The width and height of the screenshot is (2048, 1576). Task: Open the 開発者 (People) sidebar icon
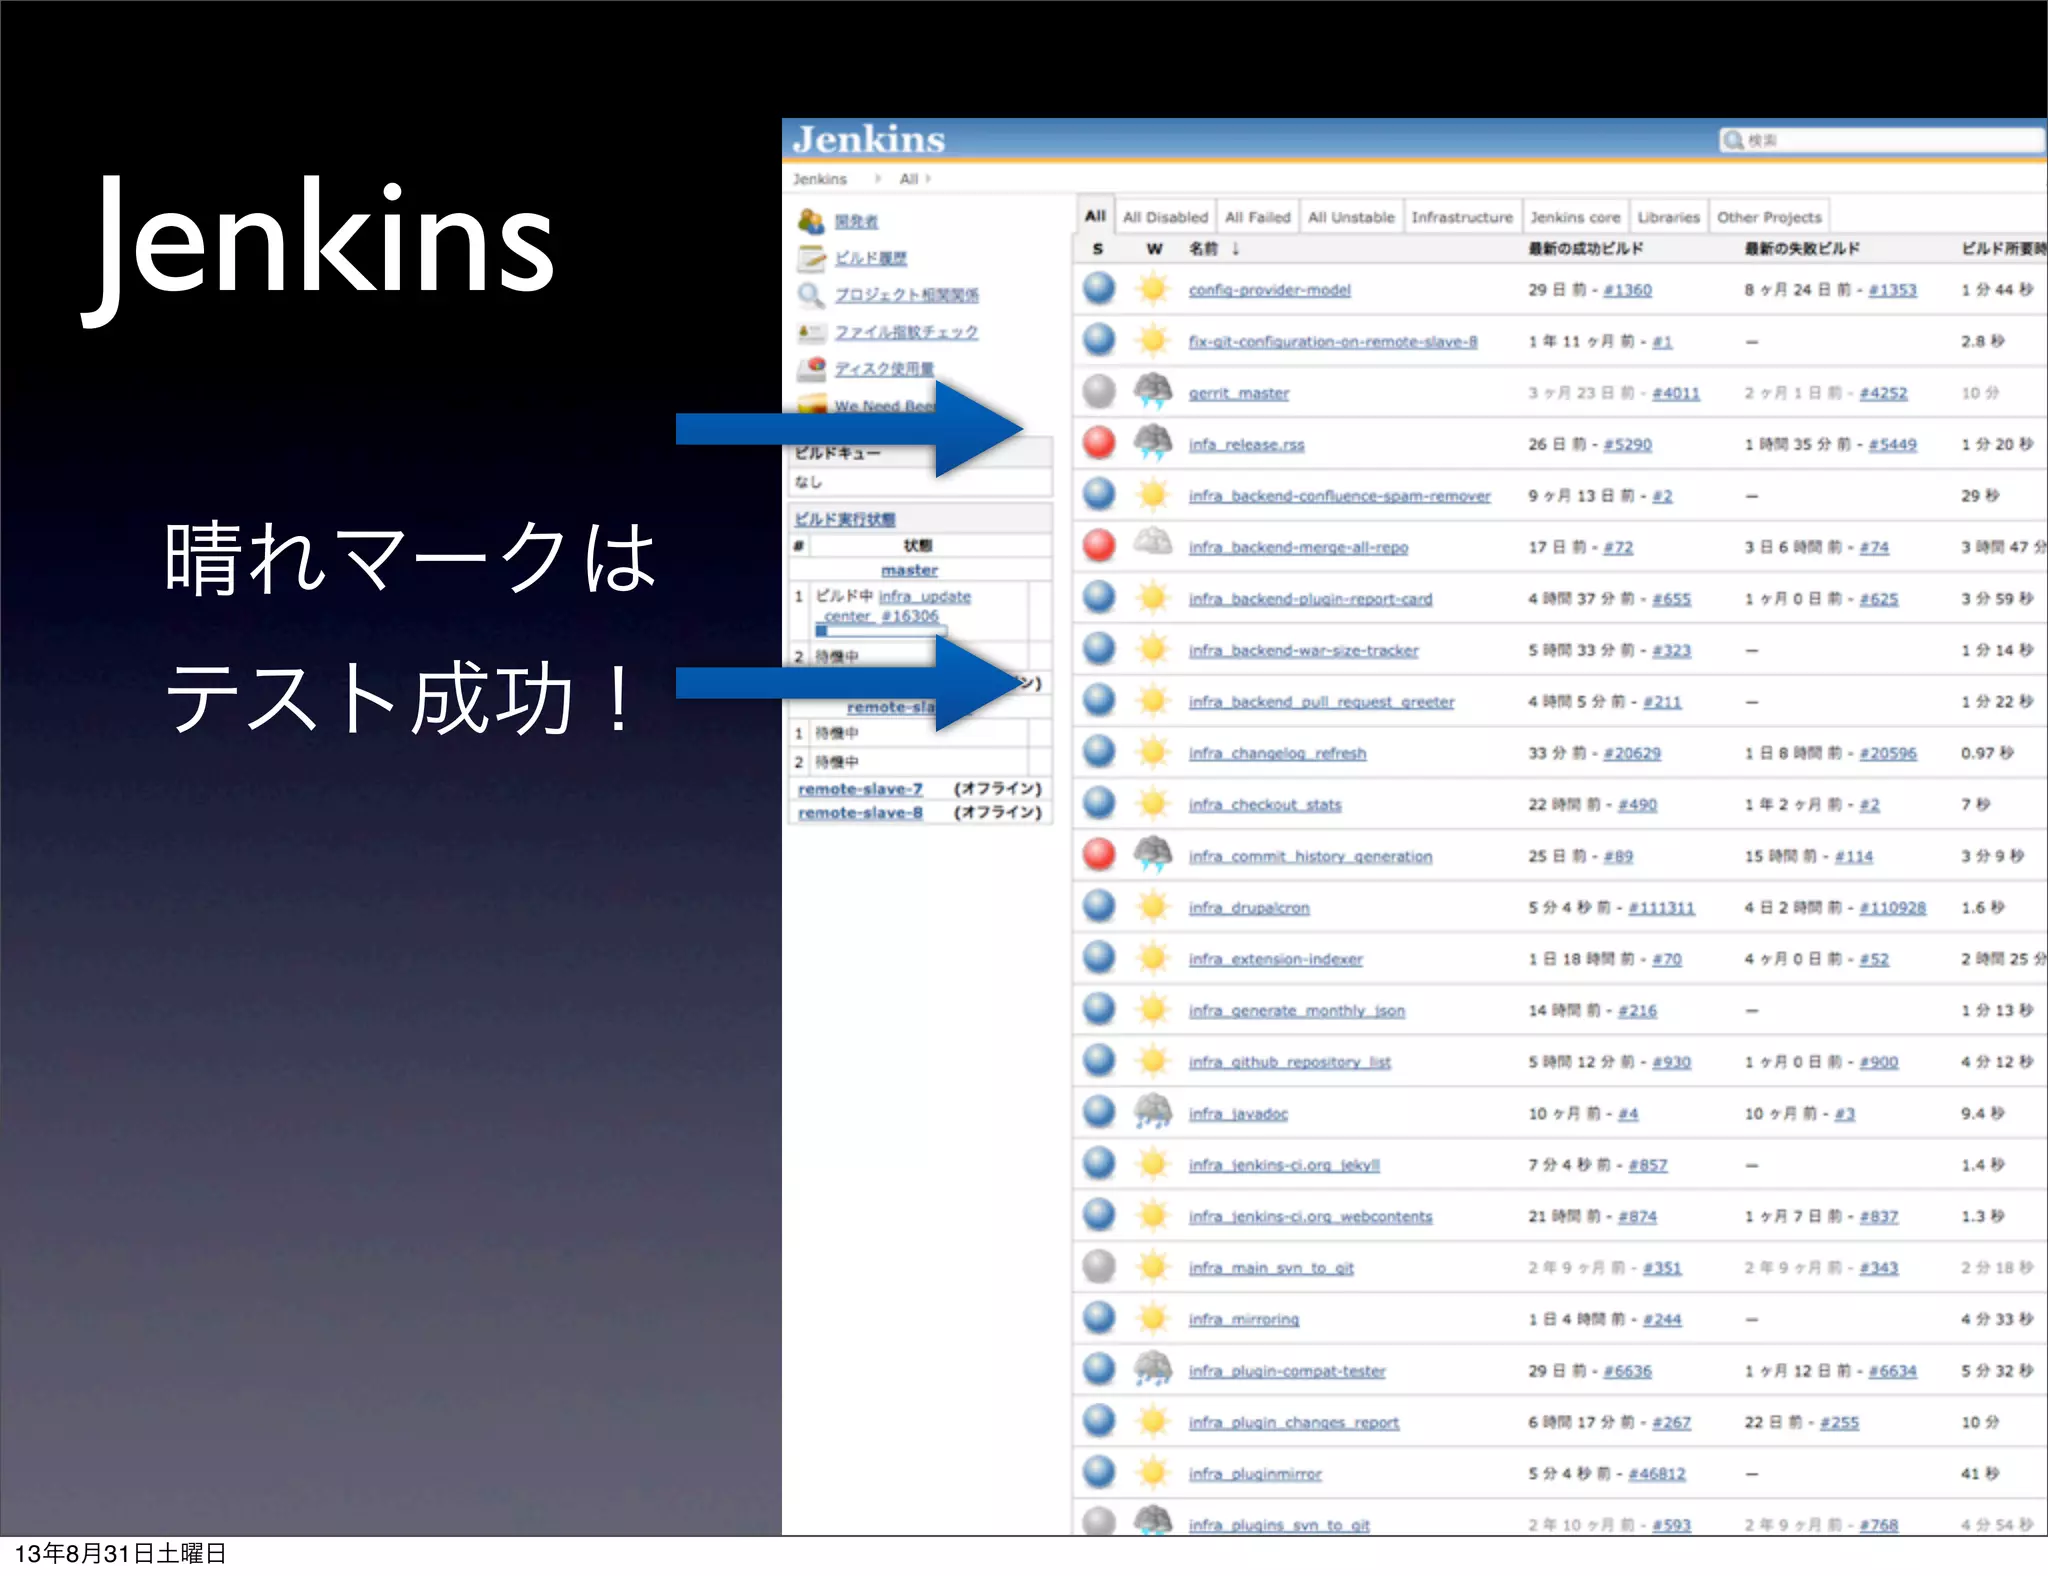click(811, 221)
